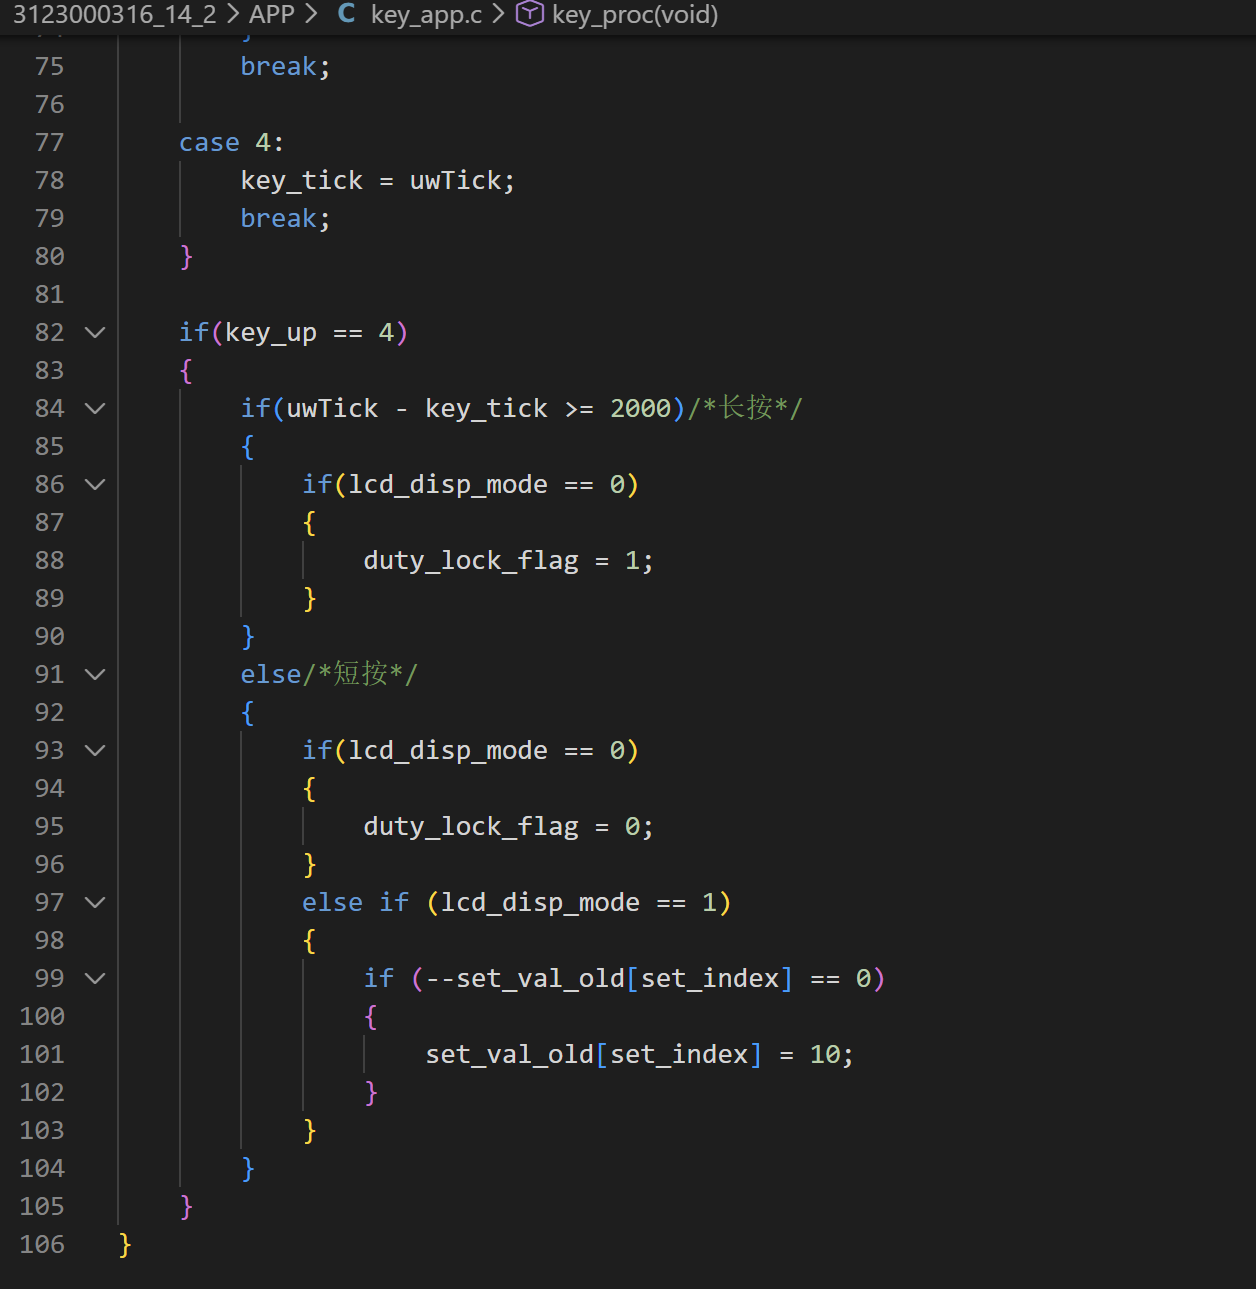
Task: Select key_app.c in the breadcrumb
Action: point(426,14)
